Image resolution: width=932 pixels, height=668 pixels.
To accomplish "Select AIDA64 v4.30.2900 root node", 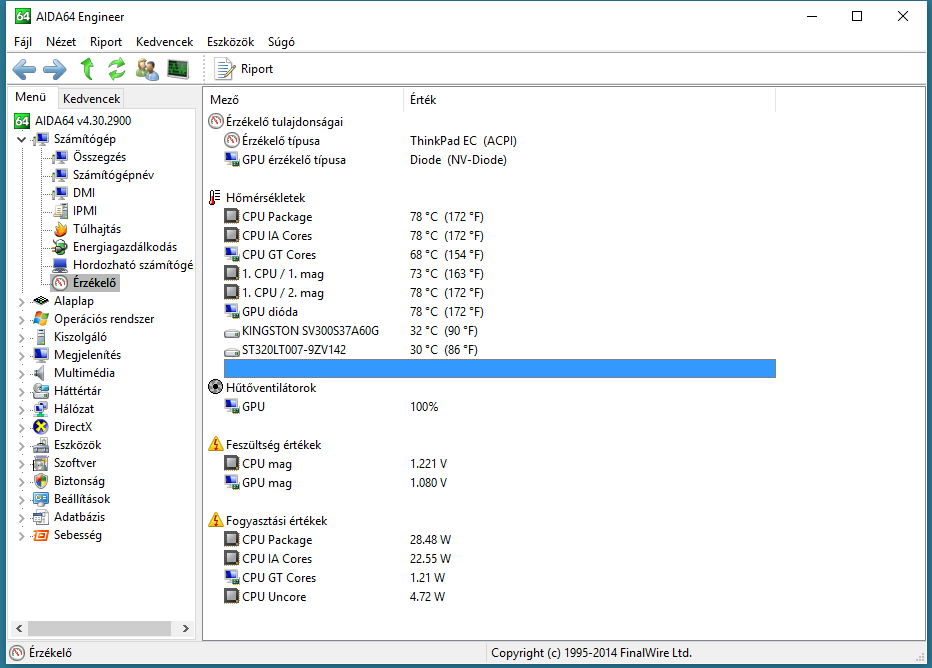I will tap(83, 121).
